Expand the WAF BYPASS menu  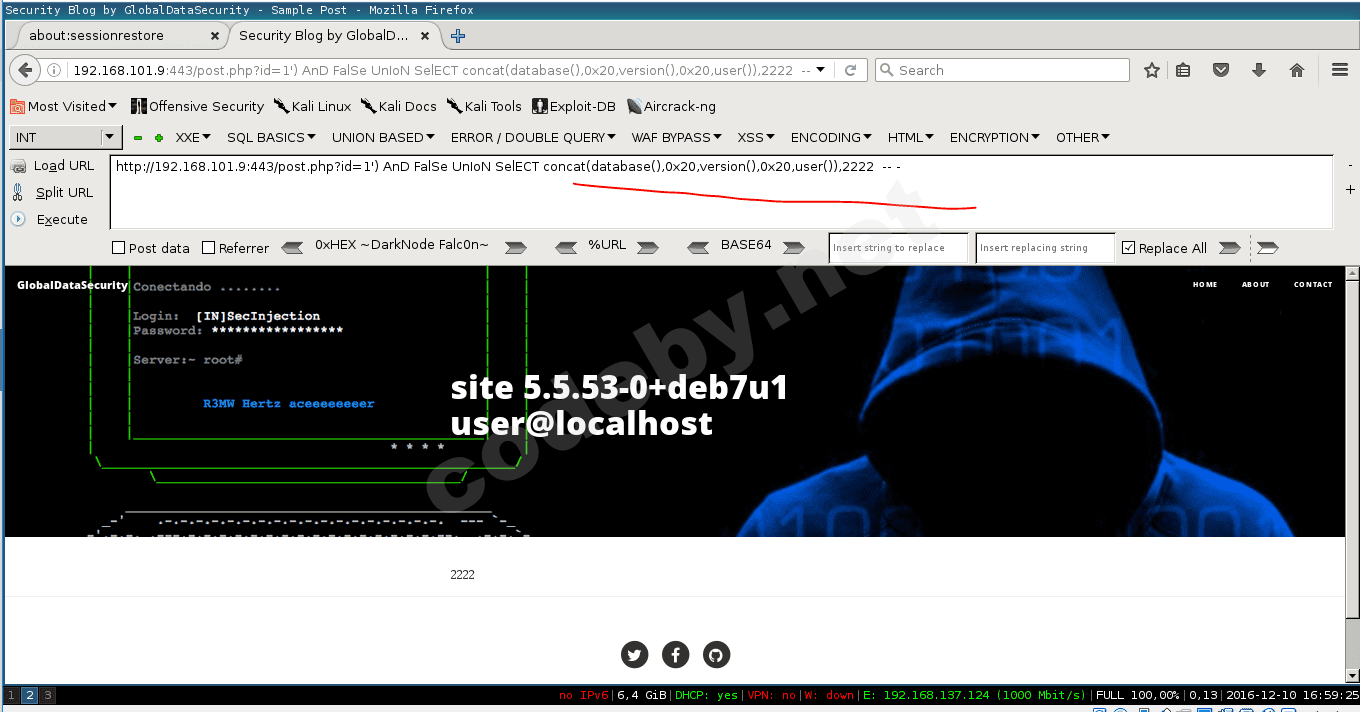(x=677, y=138)
